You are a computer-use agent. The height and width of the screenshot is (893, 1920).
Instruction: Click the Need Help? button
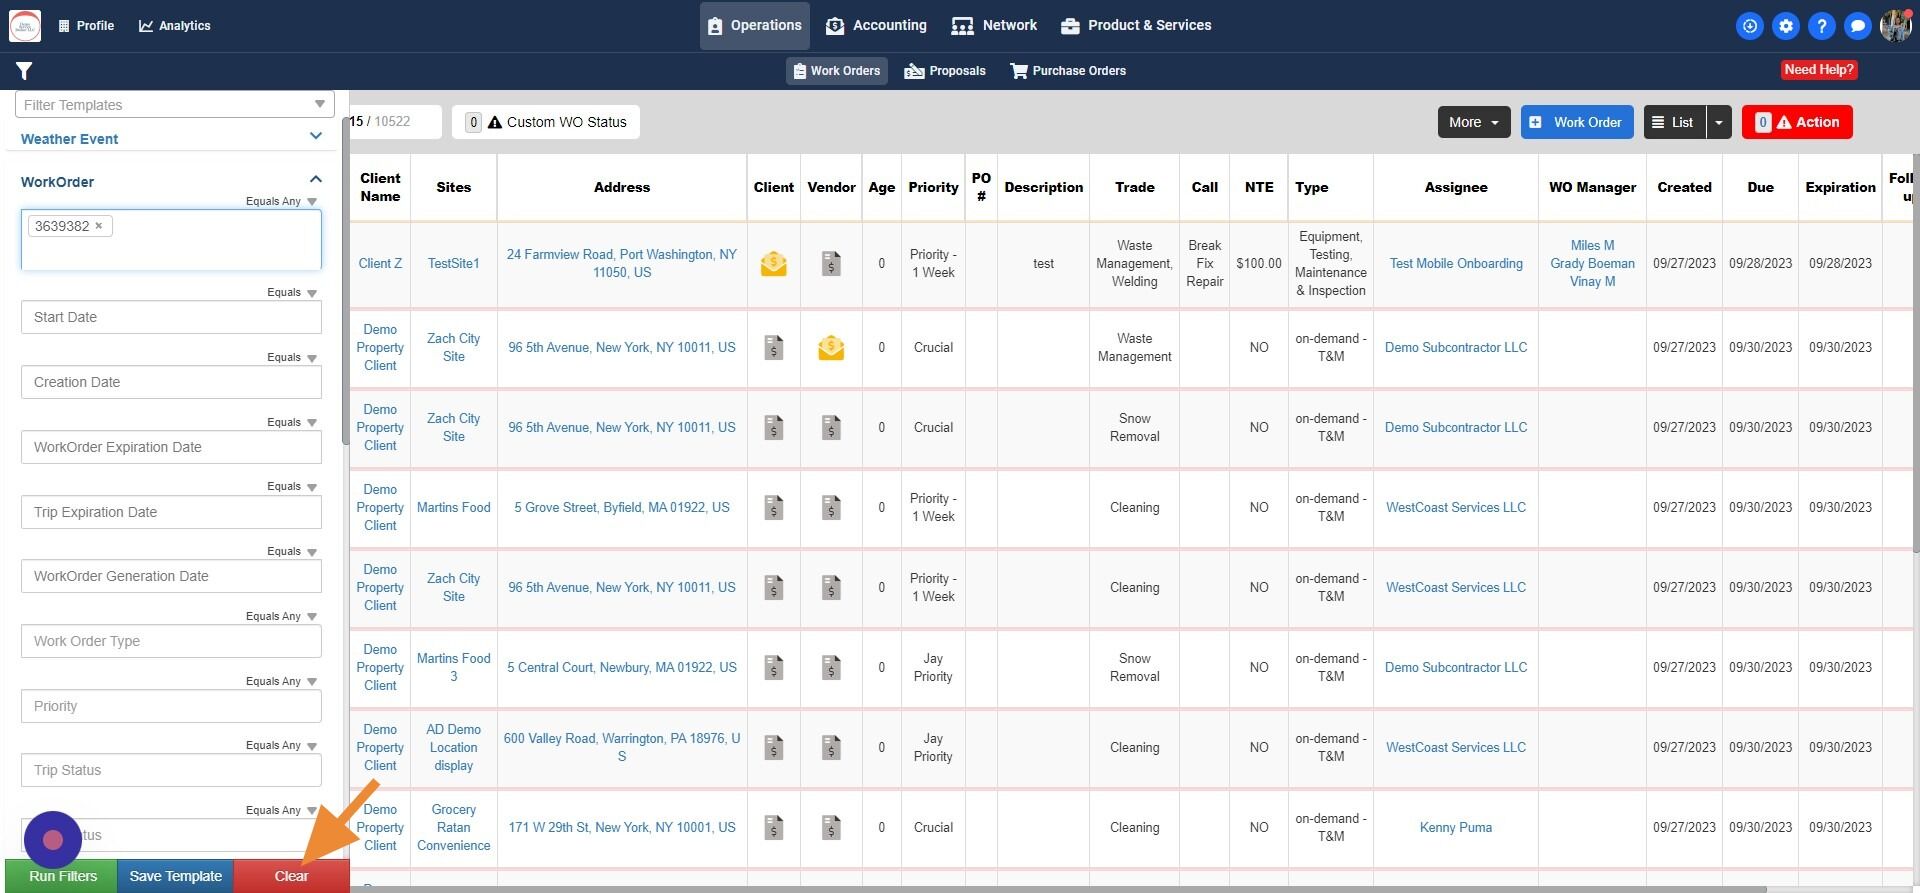tap(1819, 70)
